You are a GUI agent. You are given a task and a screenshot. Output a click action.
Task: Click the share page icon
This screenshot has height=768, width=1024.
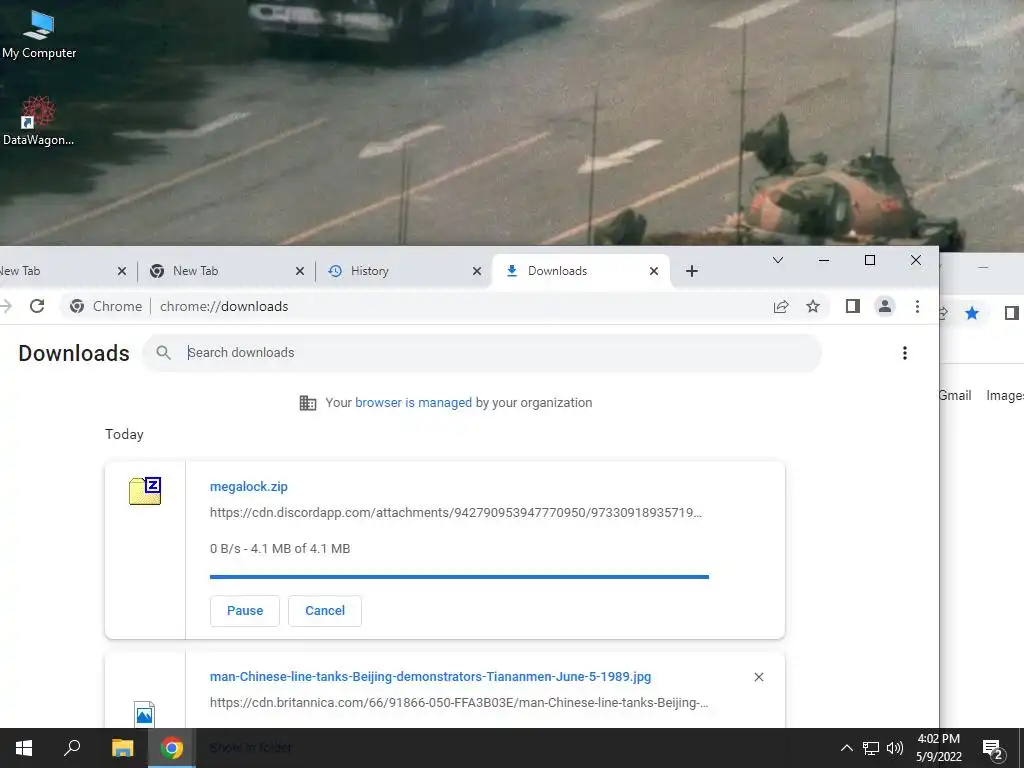point(781,306)
